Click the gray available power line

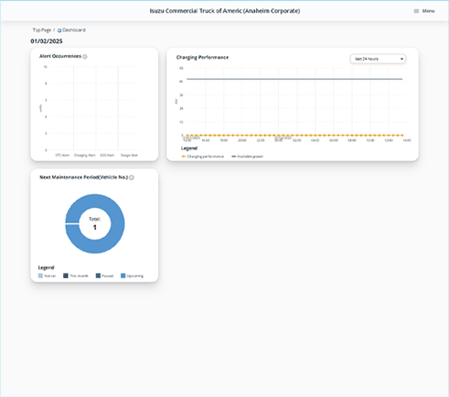pyautogui.click(x=294, y=79)
